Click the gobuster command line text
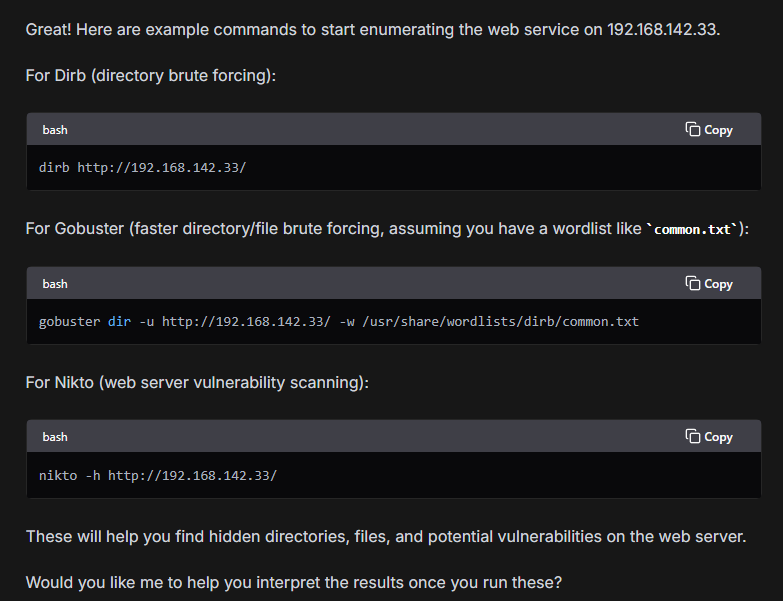Screen dimensions: 783x601 click(339, 321)
